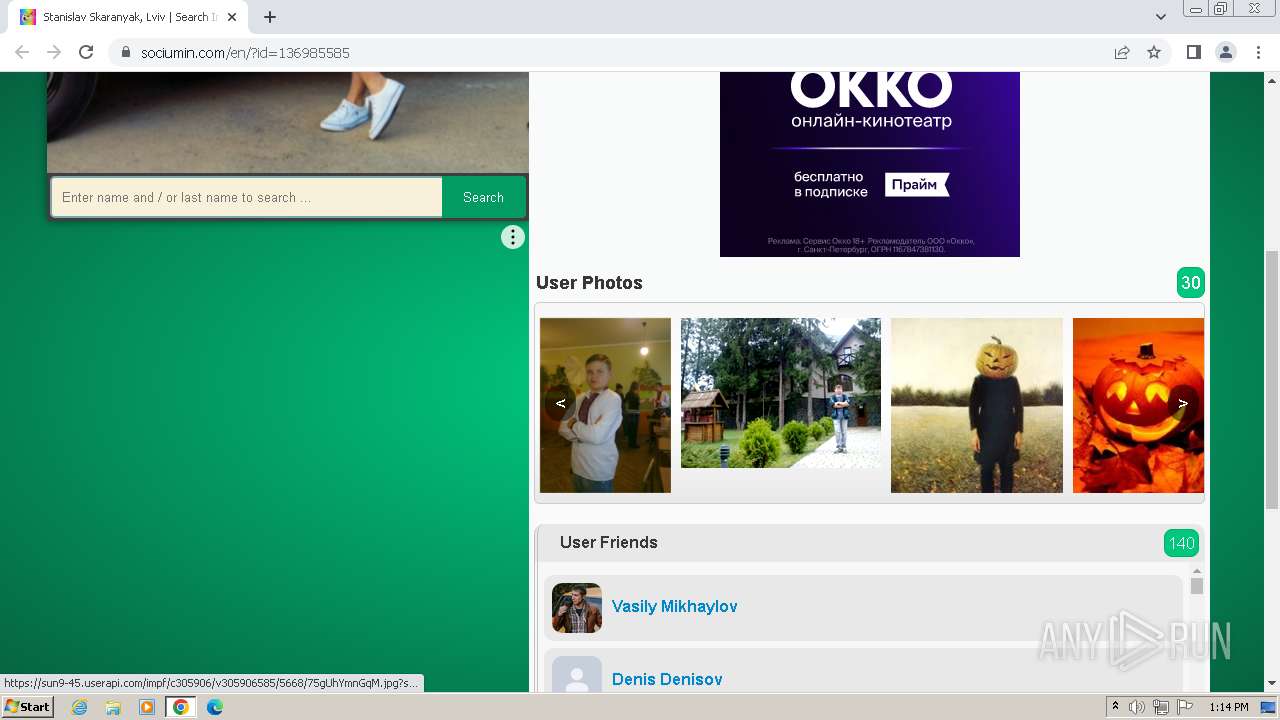Open pumpkin-head figure photo
Image resolution: width=1280 pixels, height=720 pixels.
(977, 405)
